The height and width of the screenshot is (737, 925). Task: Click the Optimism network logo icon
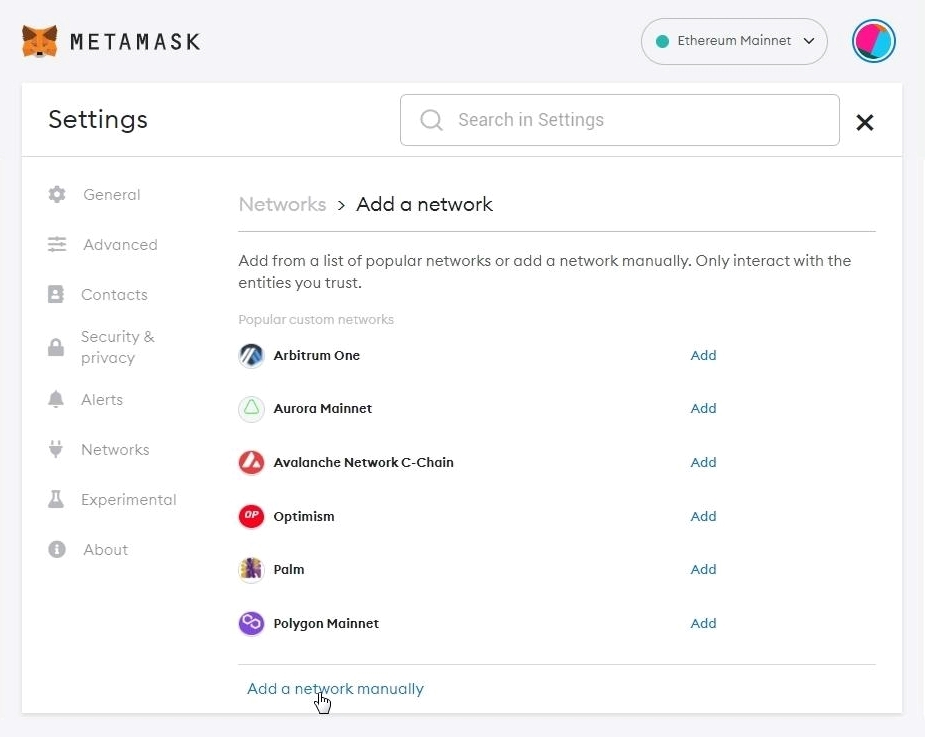(251, 516)
